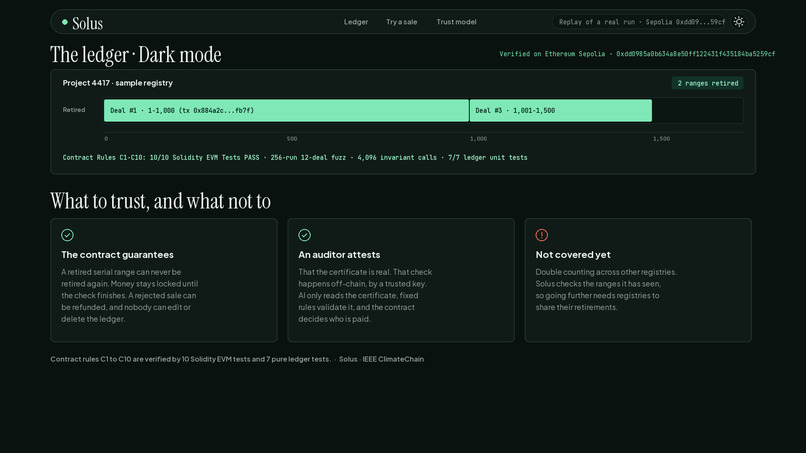Click the What to trust, and what not to heading

tap(160, 202)
